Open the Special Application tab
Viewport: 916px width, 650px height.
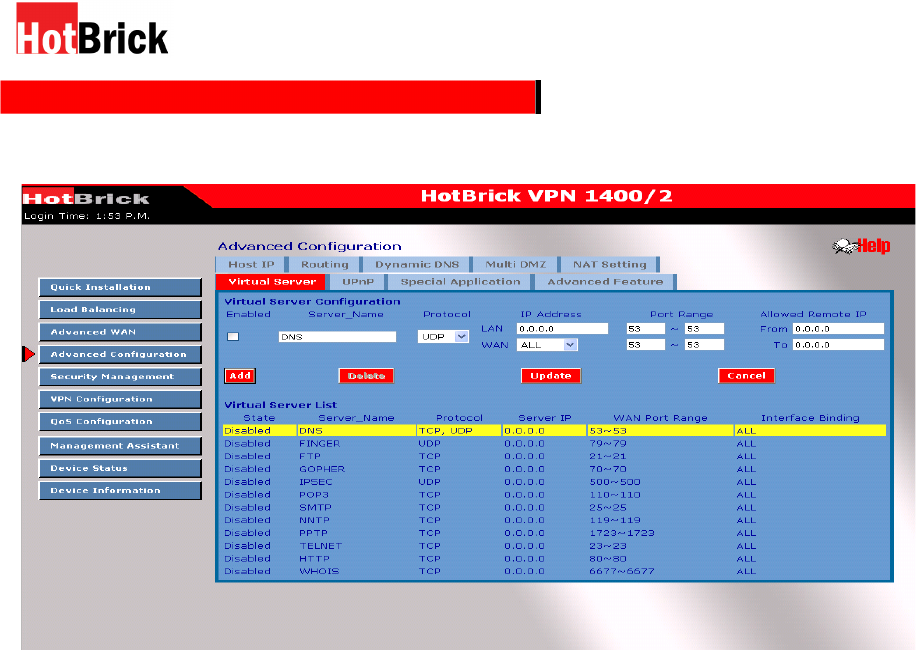click(x=460, y=281)
